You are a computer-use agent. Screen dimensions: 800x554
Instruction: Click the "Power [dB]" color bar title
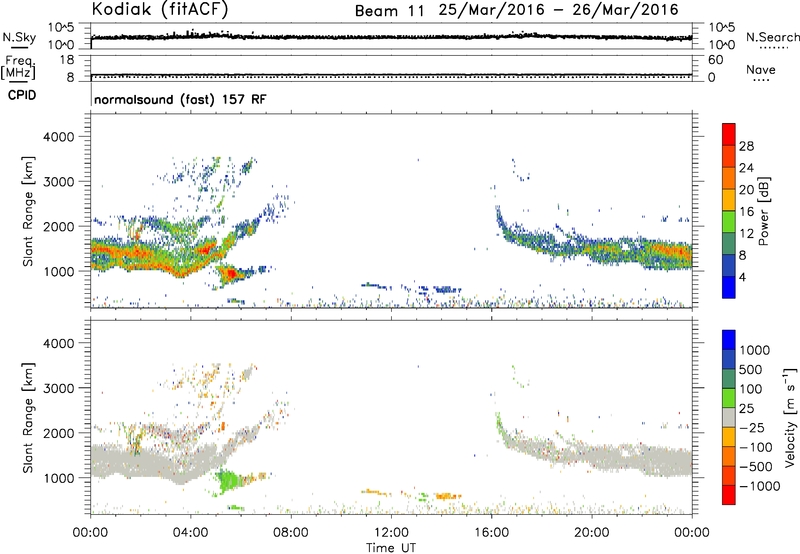[764, 211]
